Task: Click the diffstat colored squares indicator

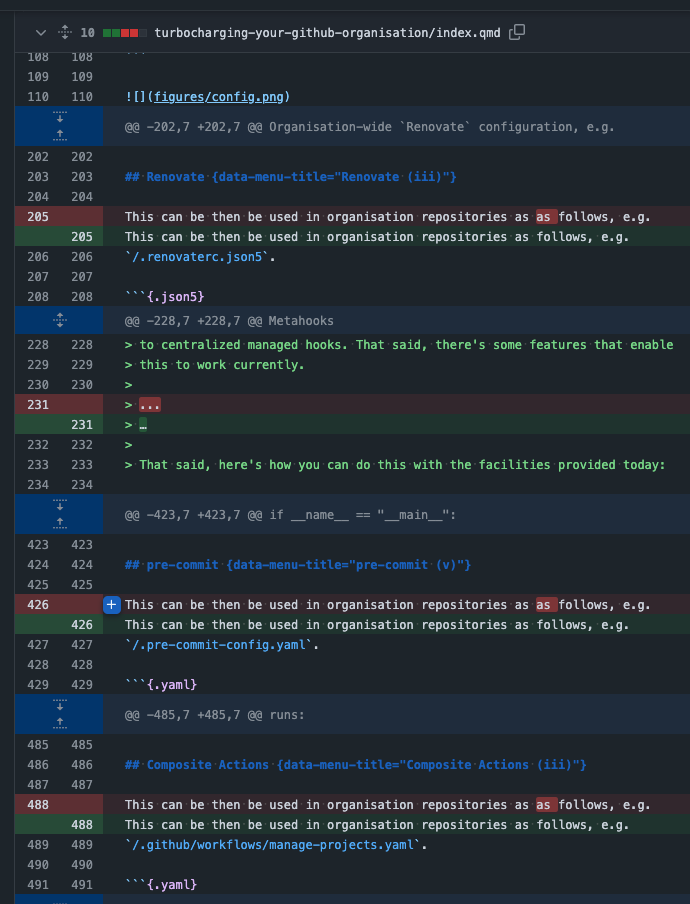Action: pos(124,33)
